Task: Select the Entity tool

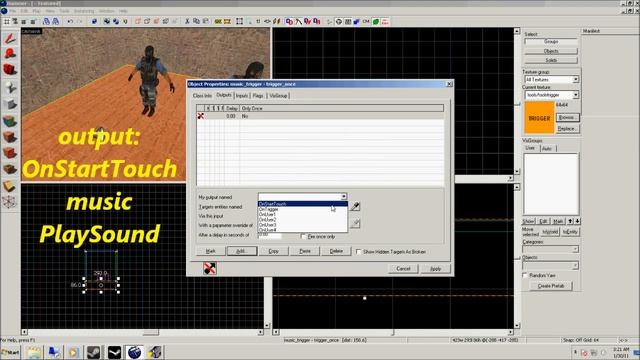Action: pyautogui.click(x=10, y=87)
